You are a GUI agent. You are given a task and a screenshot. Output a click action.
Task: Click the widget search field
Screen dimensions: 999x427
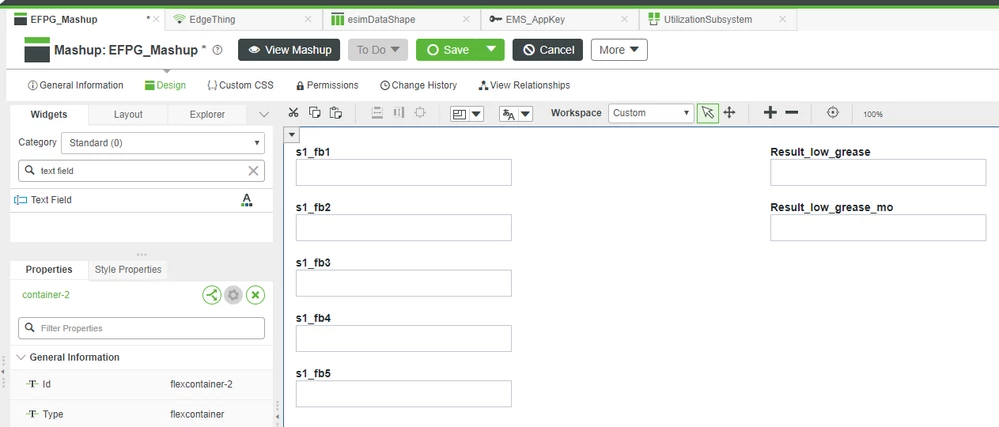pyautogui.click(x=141, y=171)
